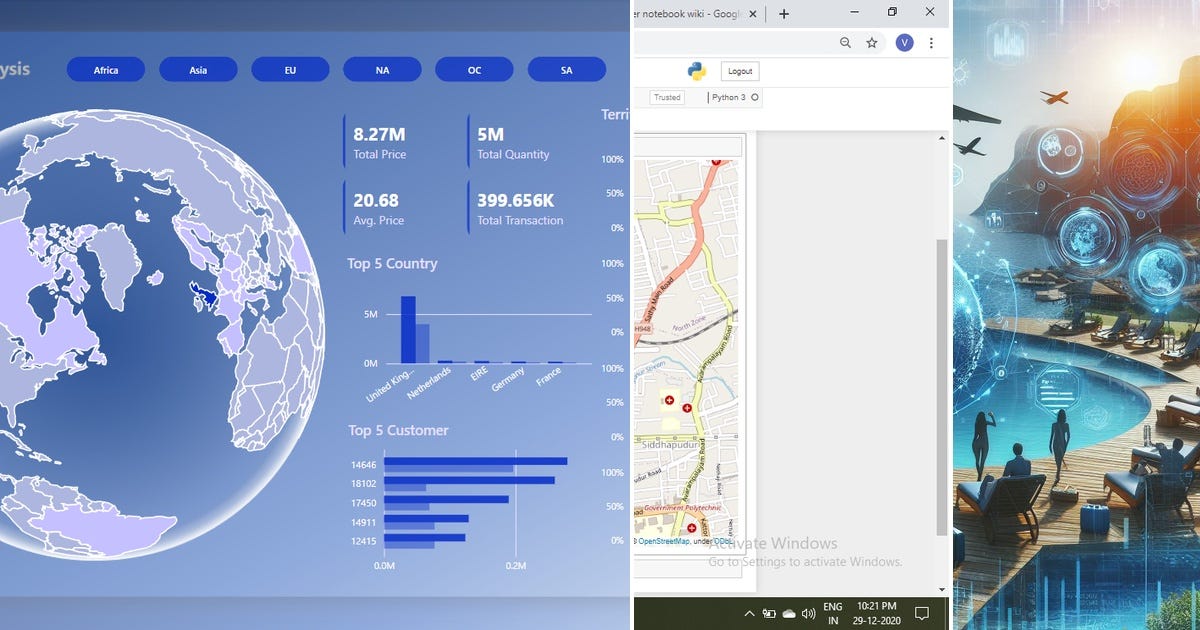
Task: Click the battery icon in system tray
Action: pos(769,613)
